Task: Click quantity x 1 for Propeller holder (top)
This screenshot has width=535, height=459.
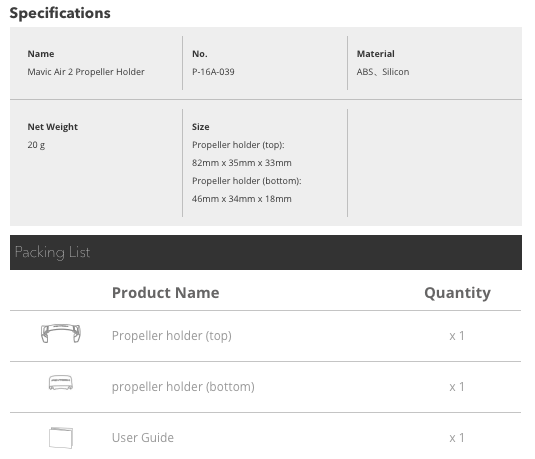Action: [x=457, y=336]
